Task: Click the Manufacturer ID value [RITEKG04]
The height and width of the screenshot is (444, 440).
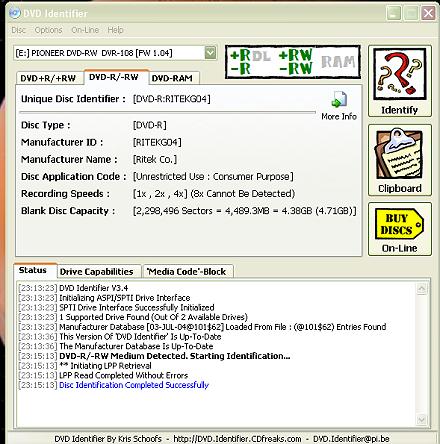Action: point(157,142)
